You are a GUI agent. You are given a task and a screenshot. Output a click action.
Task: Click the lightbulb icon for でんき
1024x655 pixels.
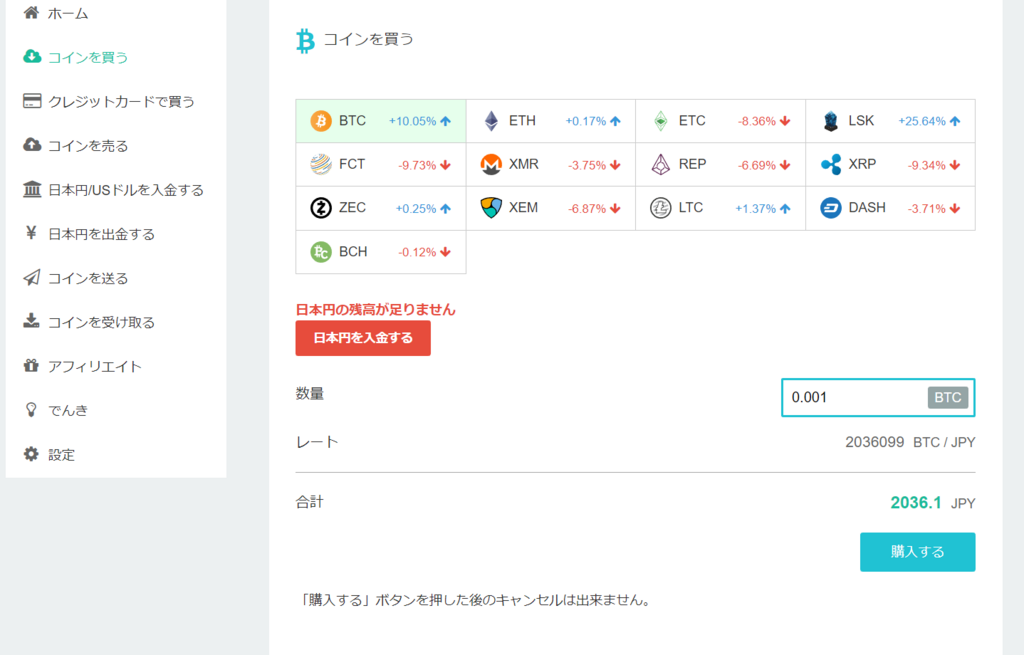[x=31, y=409]
